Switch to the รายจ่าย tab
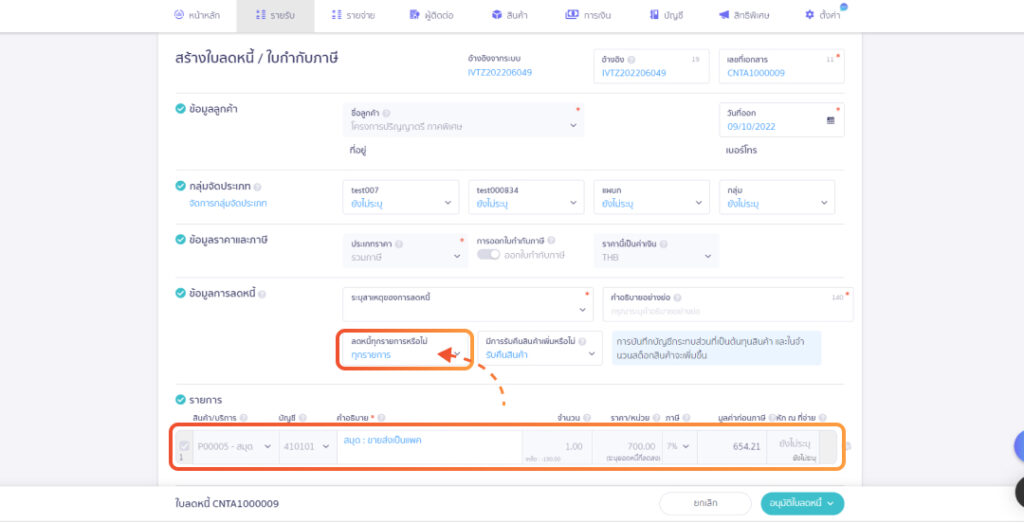Viewport: 1024px width, 523px height. [349, 15]
